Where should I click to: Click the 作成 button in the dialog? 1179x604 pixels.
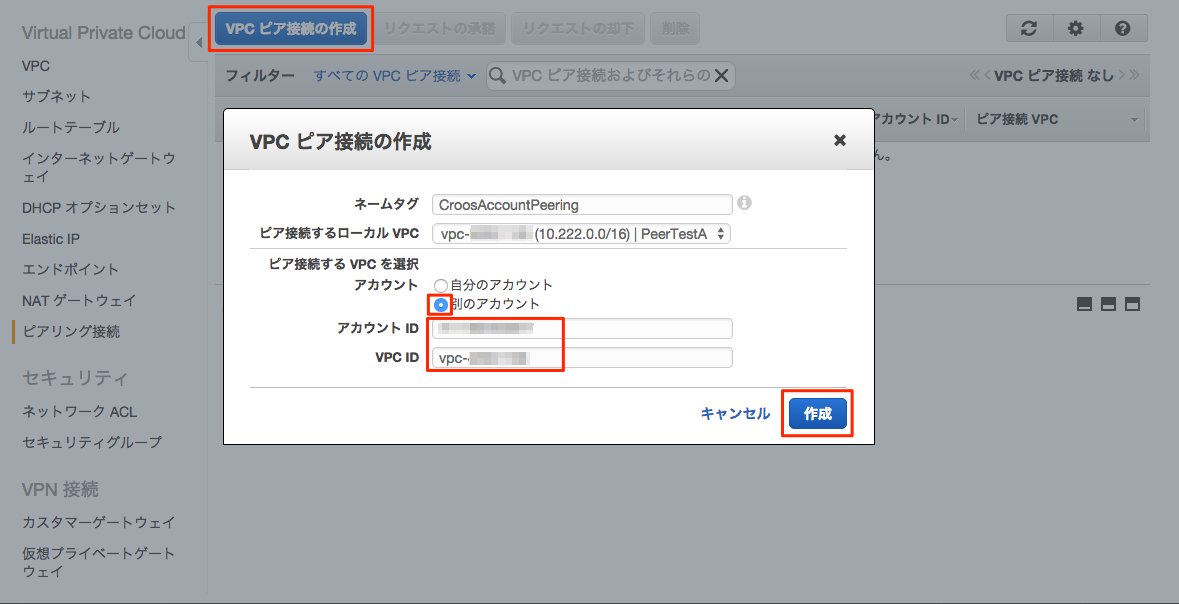point(818,414)
